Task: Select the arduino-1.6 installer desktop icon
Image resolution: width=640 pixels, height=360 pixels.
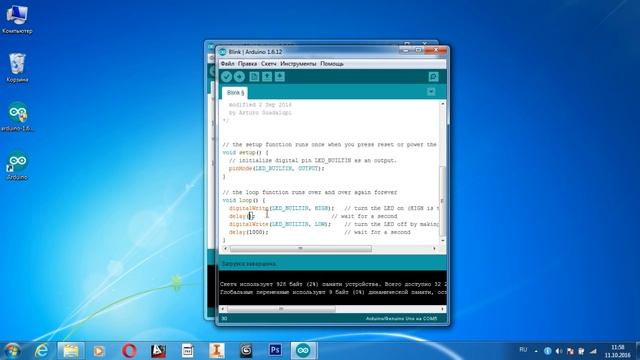Action: coord(17,116)
